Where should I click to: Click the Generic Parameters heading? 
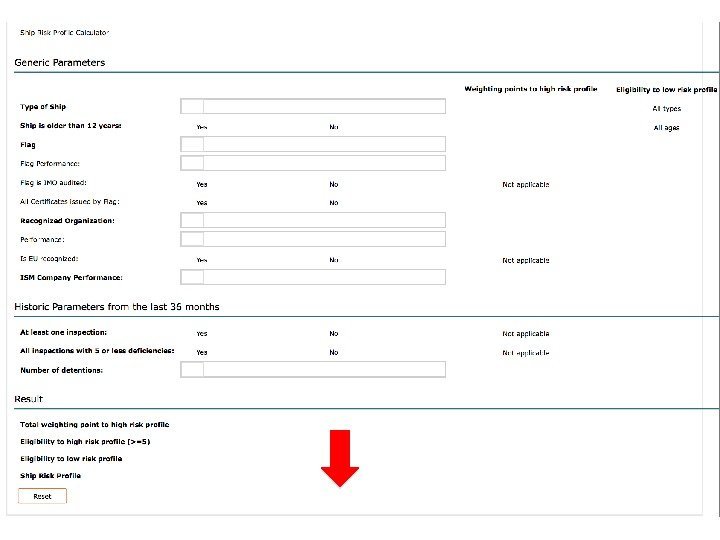(60, 62)
